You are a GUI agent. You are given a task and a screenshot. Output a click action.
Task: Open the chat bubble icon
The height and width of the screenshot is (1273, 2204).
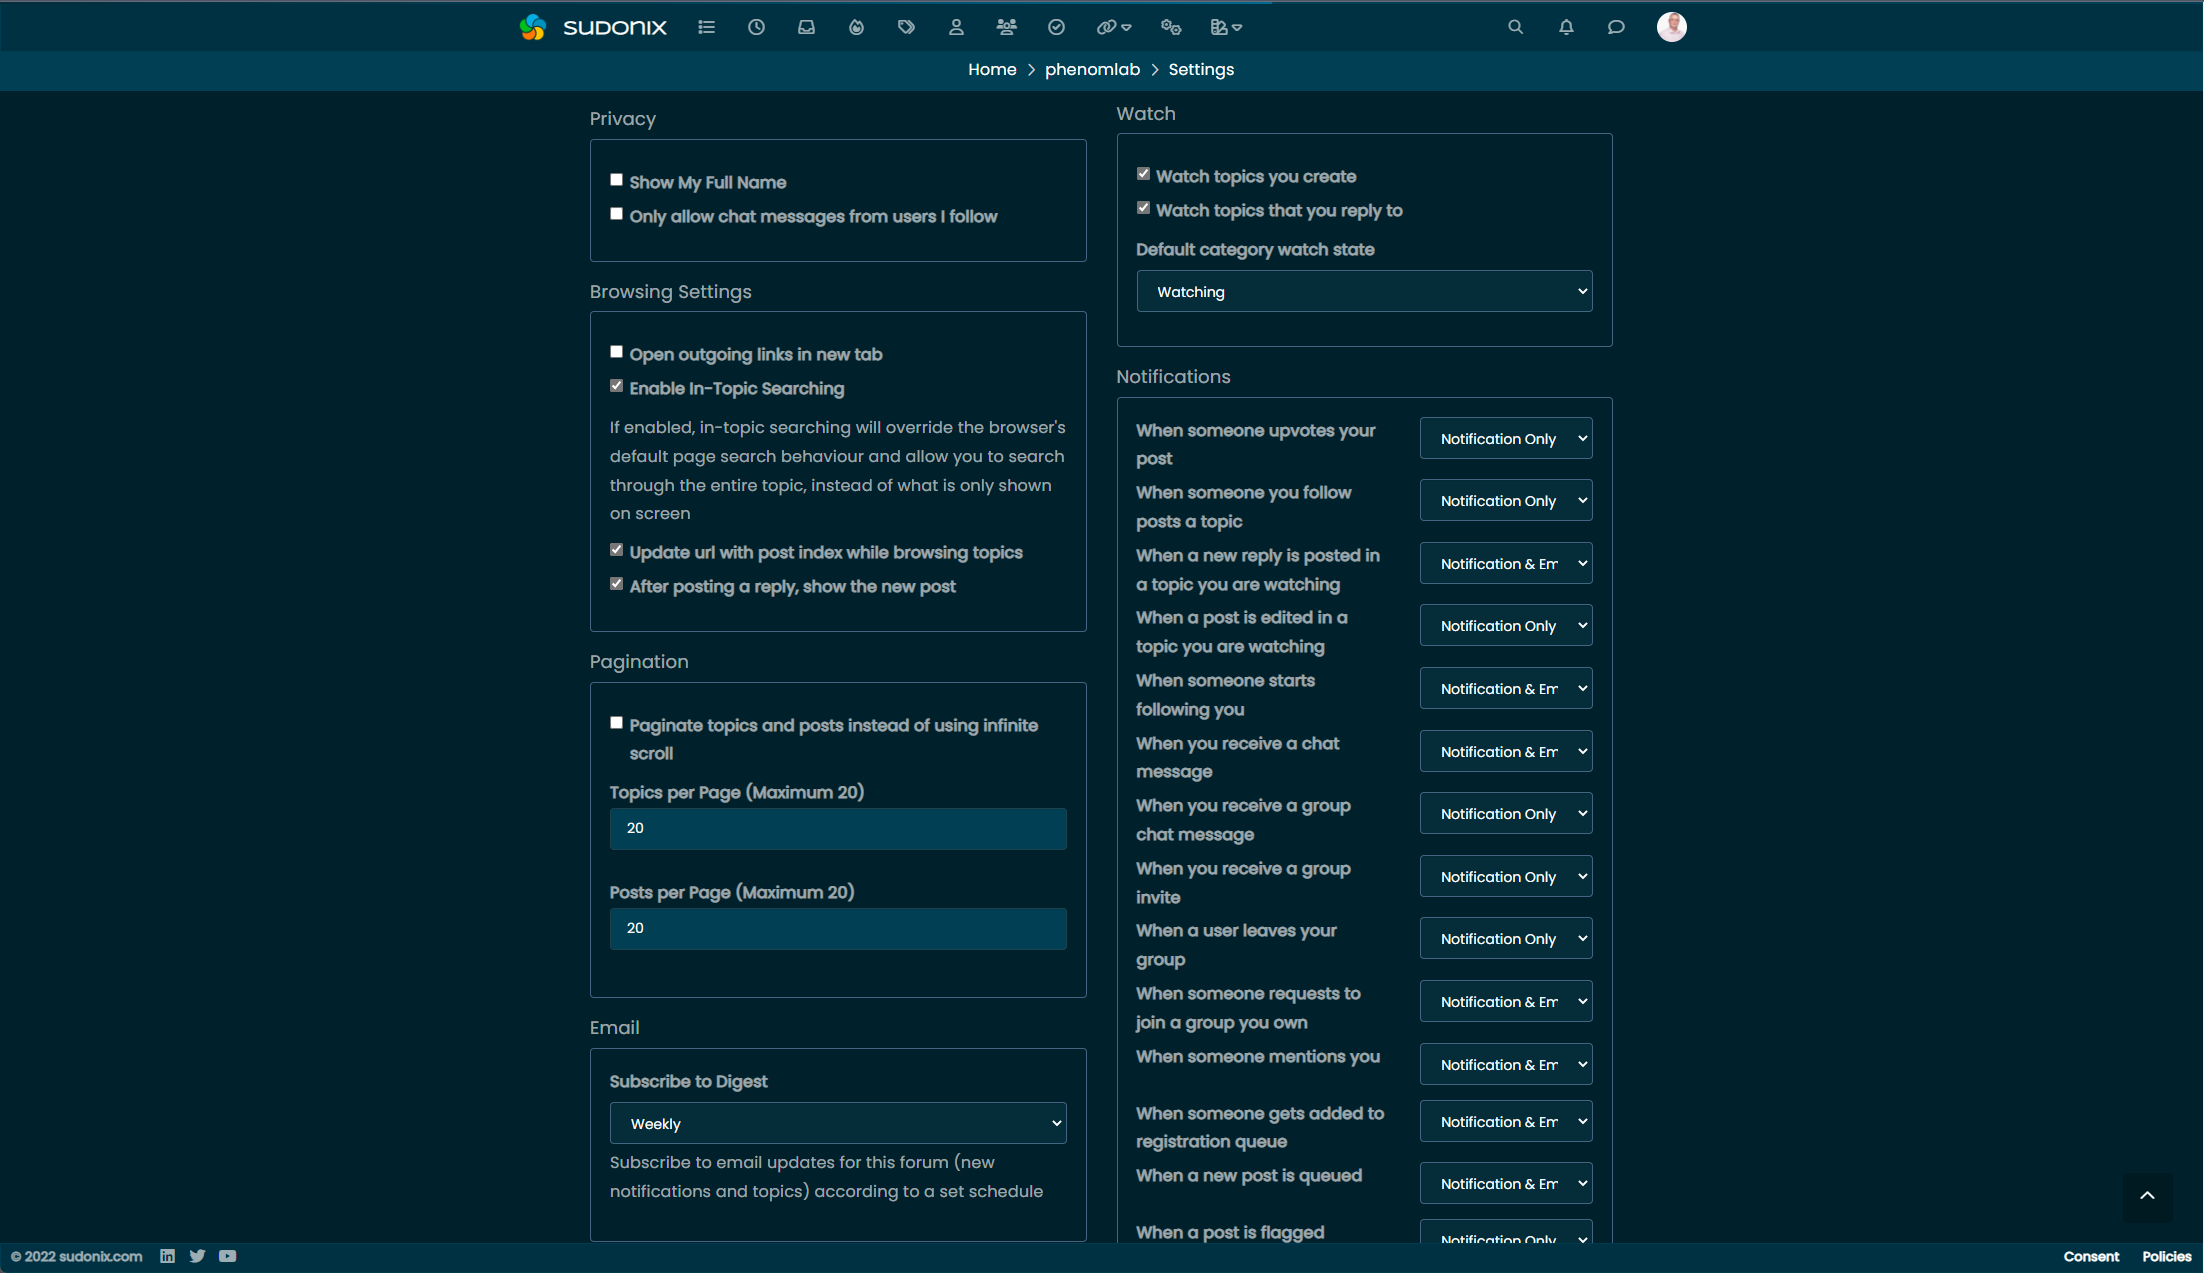(1616, 27)
